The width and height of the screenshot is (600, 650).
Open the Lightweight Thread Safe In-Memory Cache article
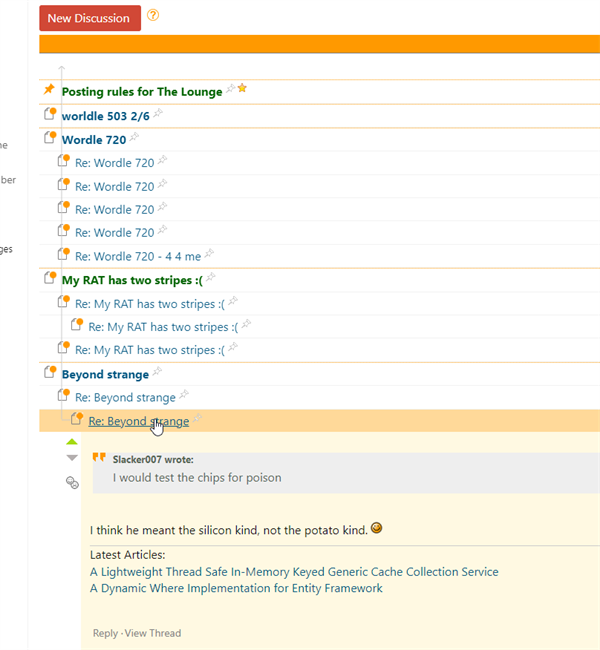point(294,572)
